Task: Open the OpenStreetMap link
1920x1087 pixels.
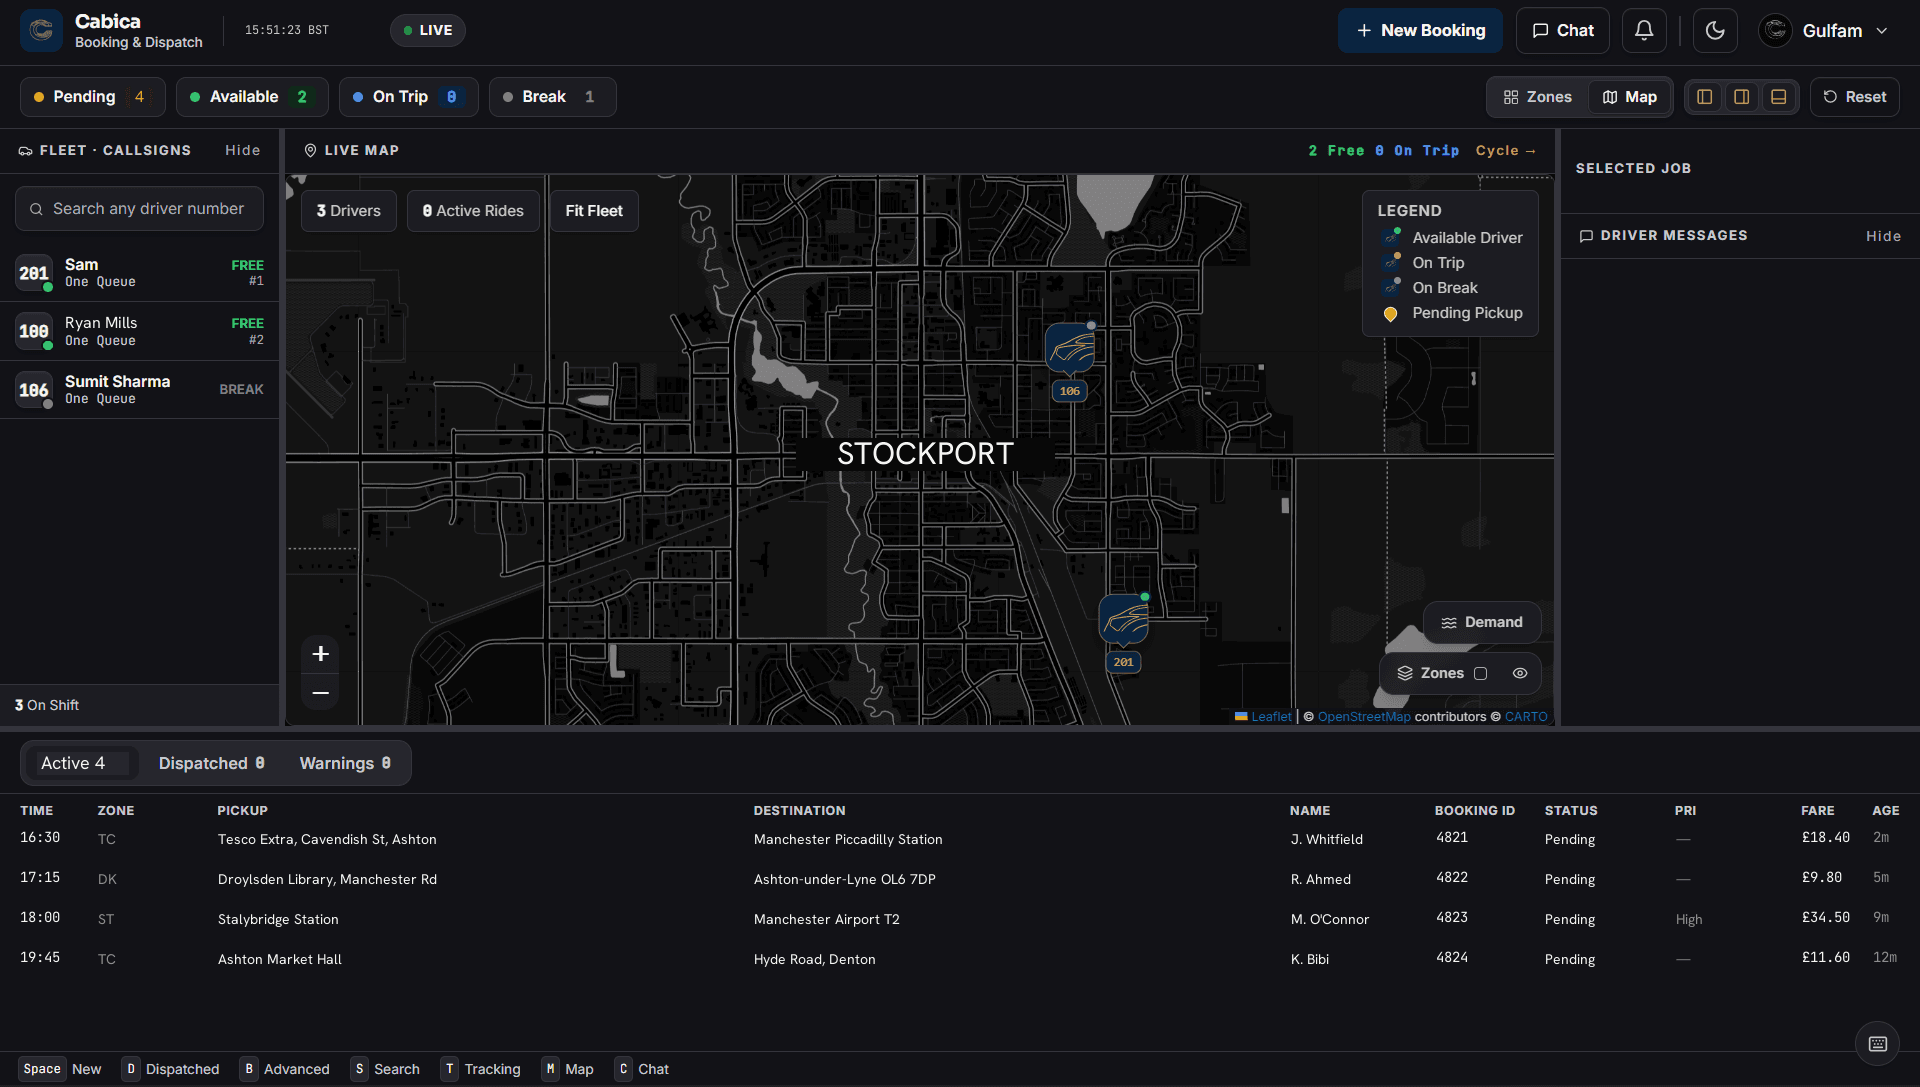Action: click(x=1364, y=716)
